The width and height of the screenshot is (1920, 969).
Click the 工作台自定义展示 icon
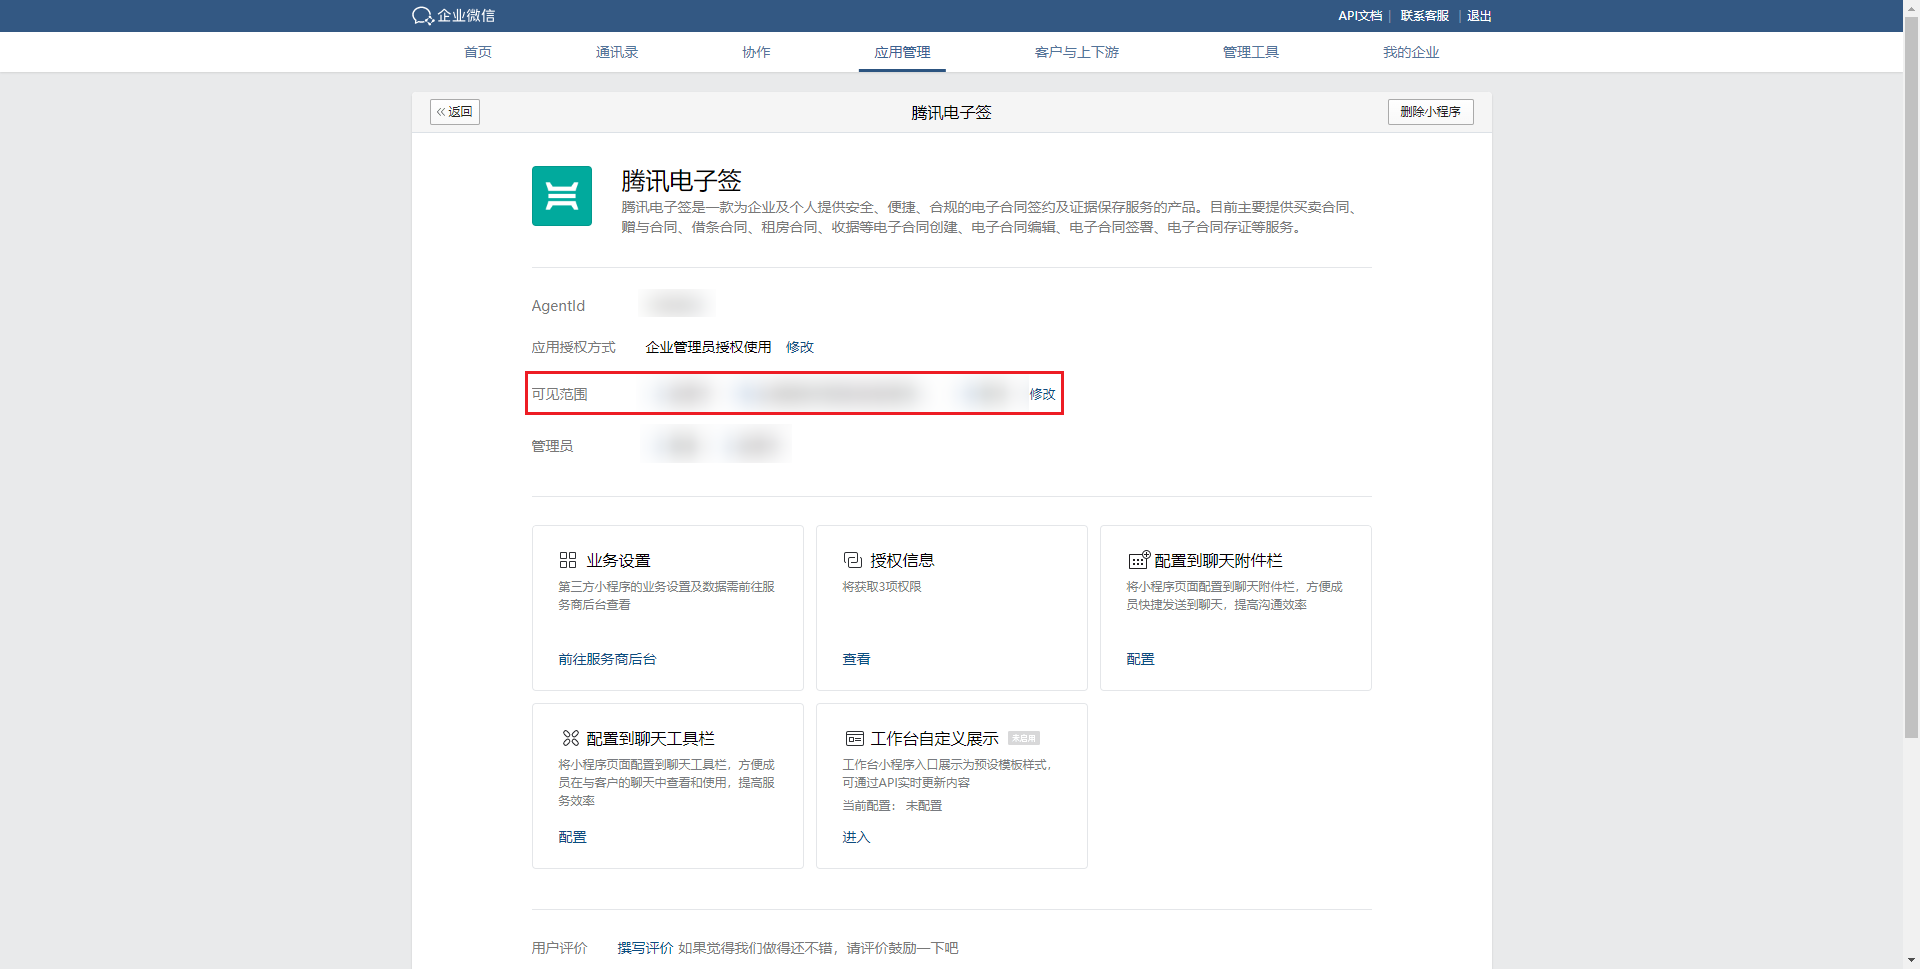coord(855,738)
